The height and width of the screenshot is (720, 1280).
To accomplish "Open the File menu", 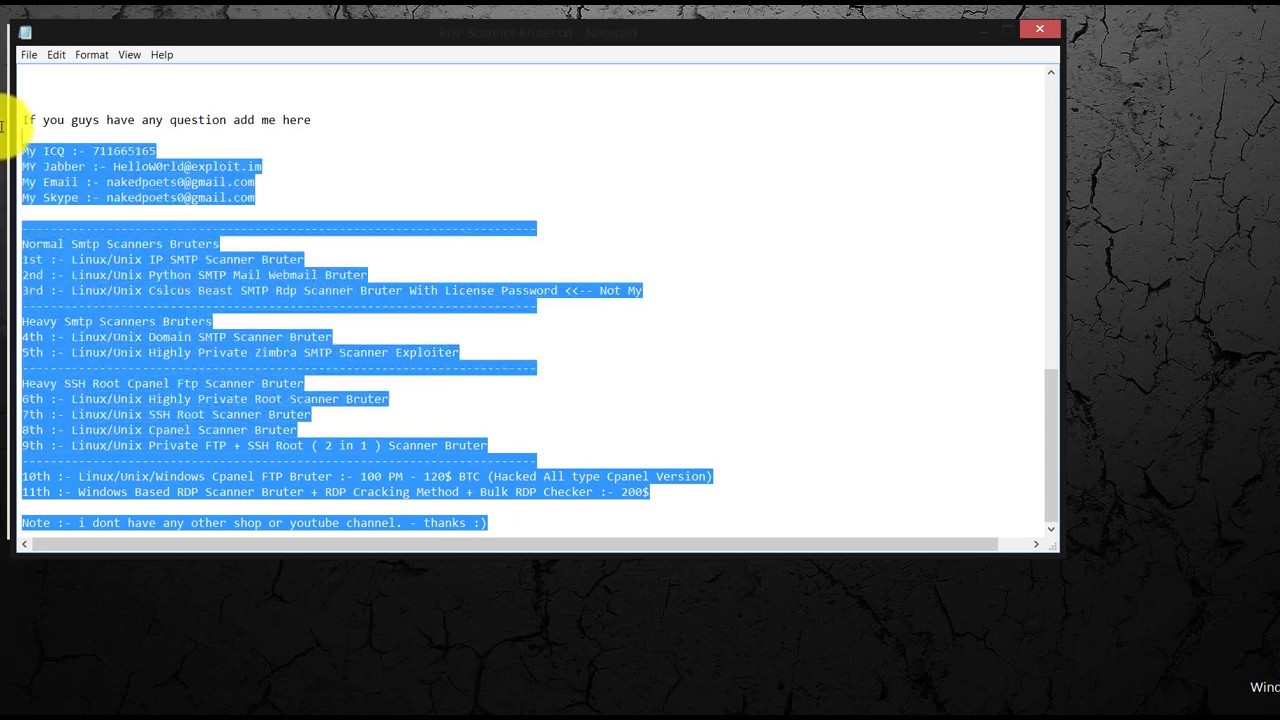I will click(x=29, y=55).
